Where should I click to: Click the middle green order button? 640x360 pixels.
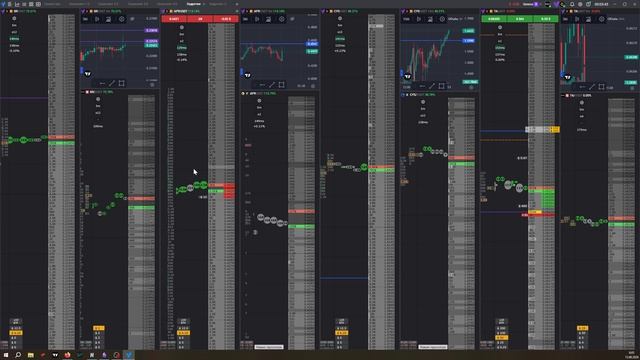click(520, 19)
